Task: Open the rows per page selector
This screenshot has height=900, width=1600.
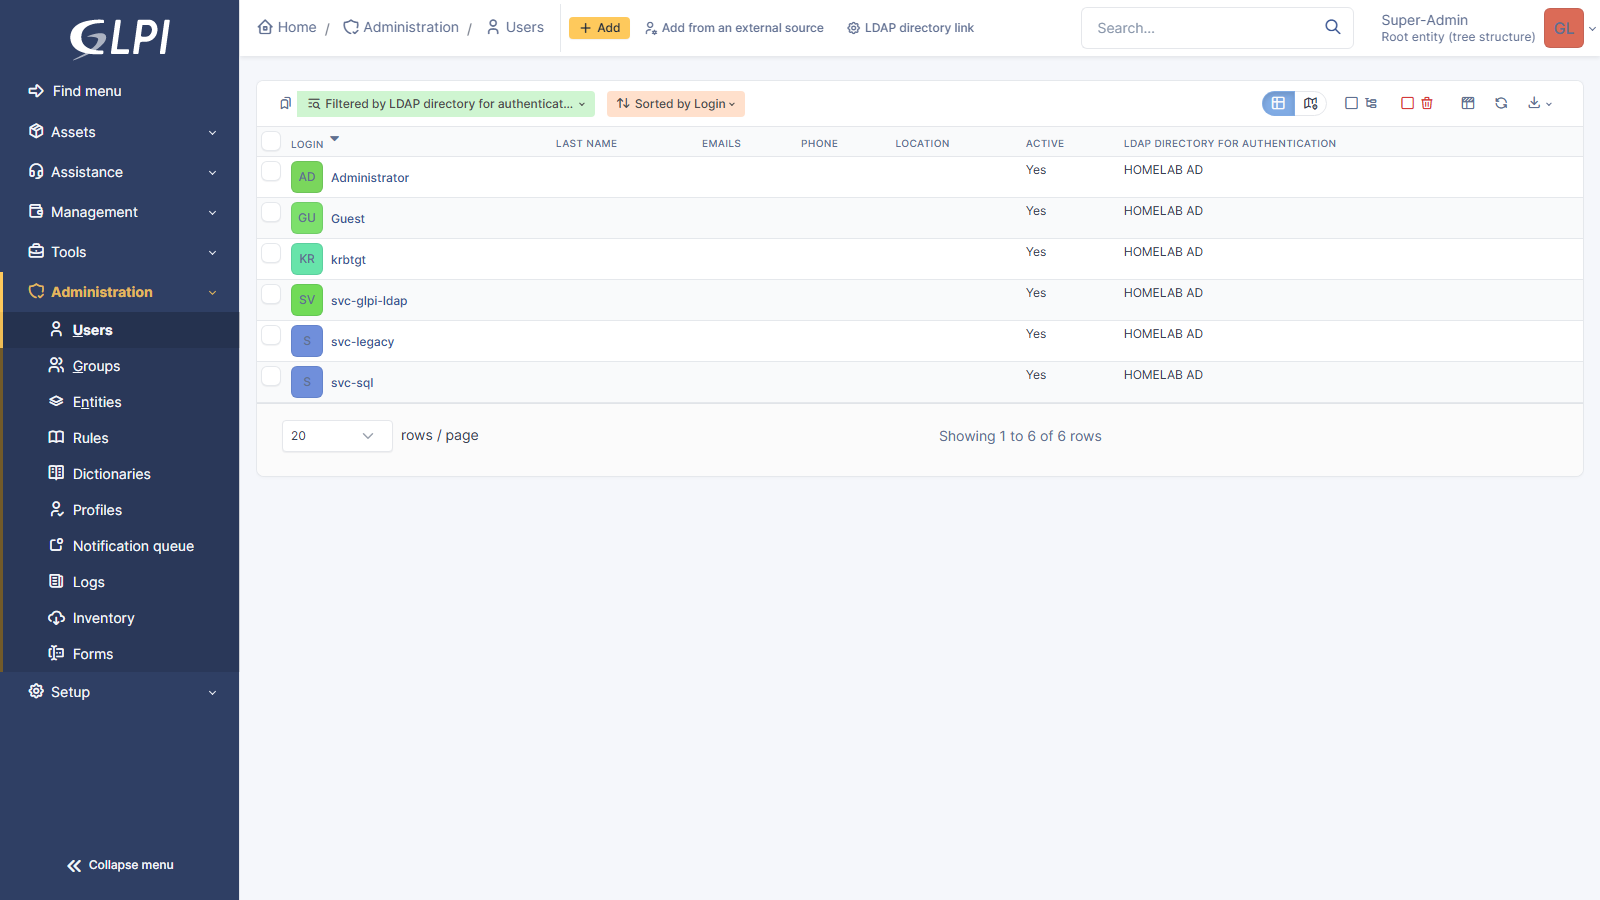Action: 337,436
